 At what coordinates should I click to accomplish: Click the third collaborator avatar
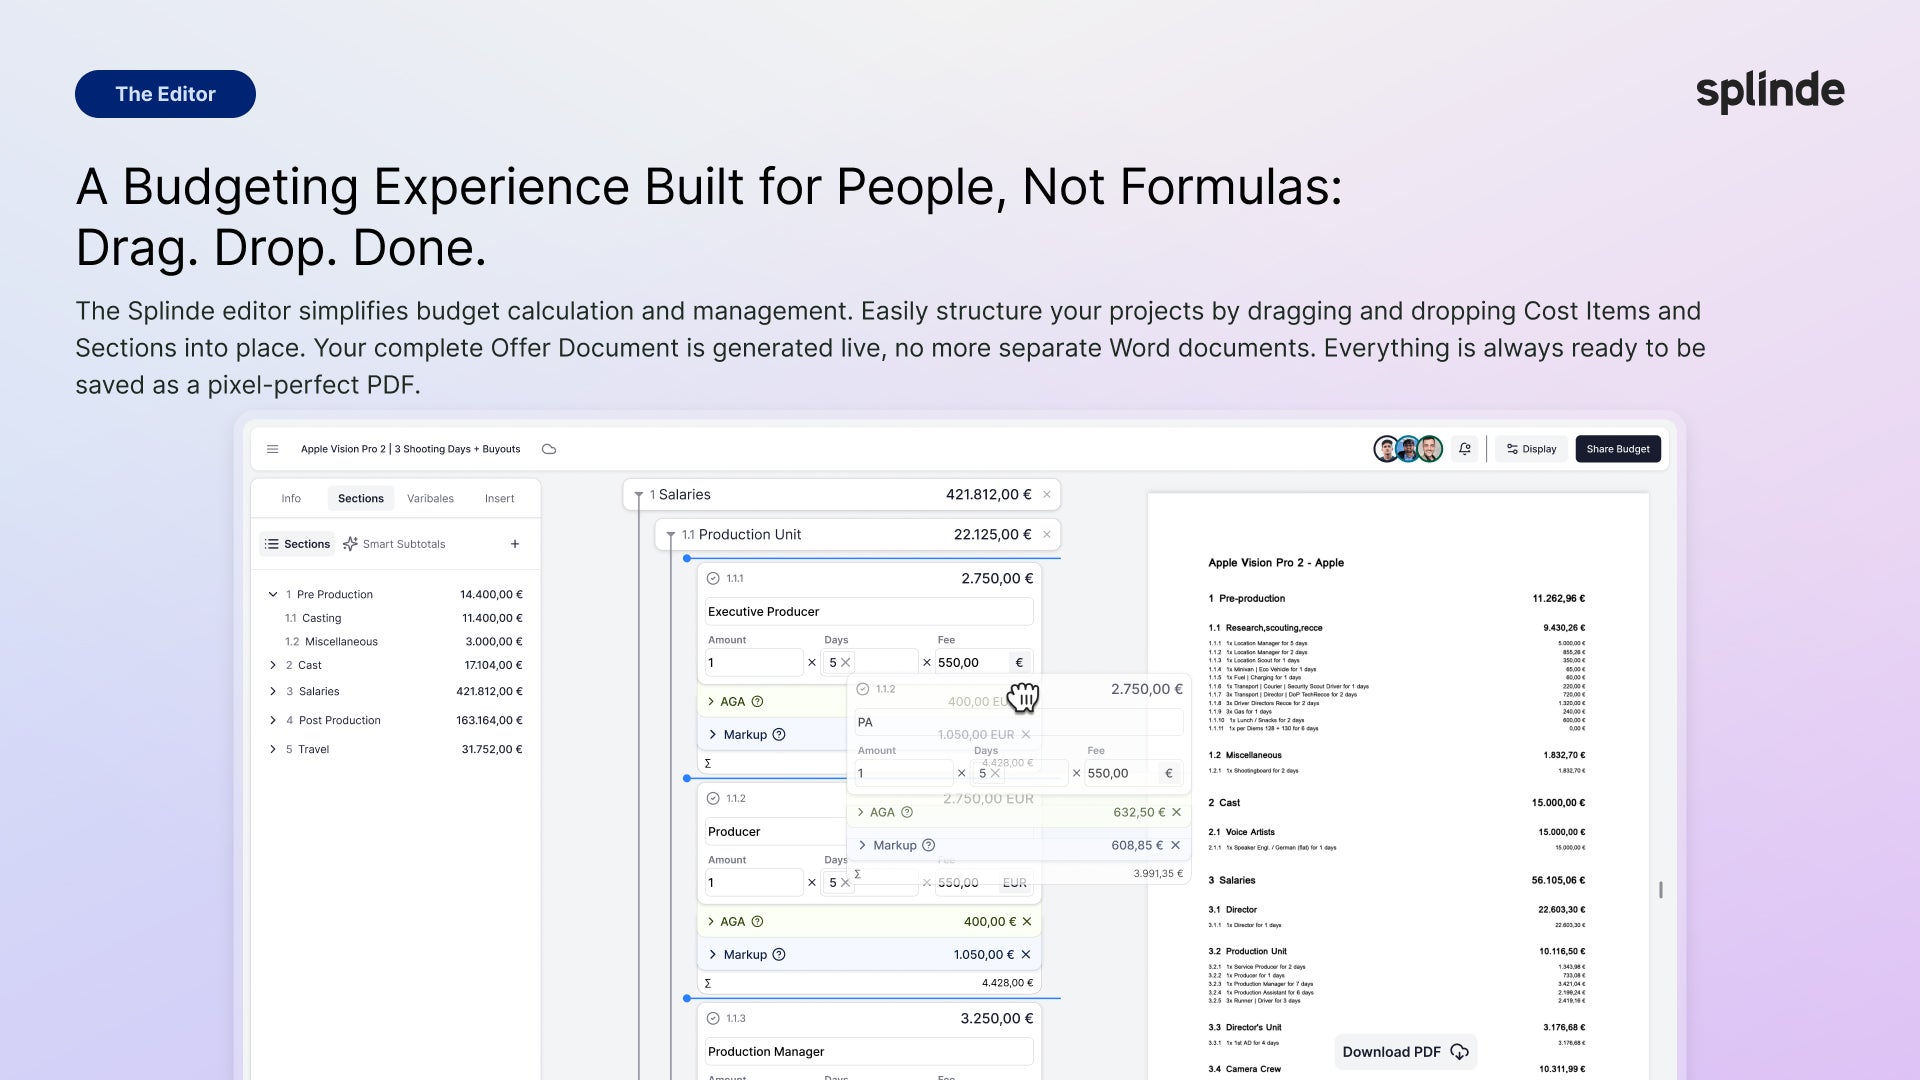tap(1430, 449)
